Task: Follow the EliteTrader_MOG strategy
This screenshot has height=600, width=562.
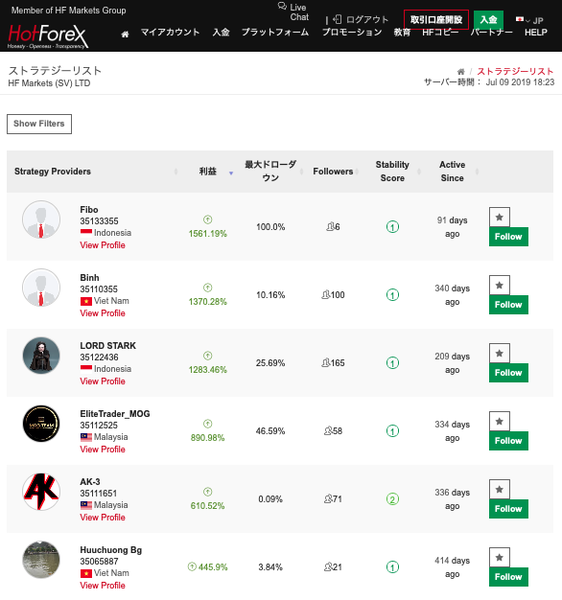Action: click(508, 441)
